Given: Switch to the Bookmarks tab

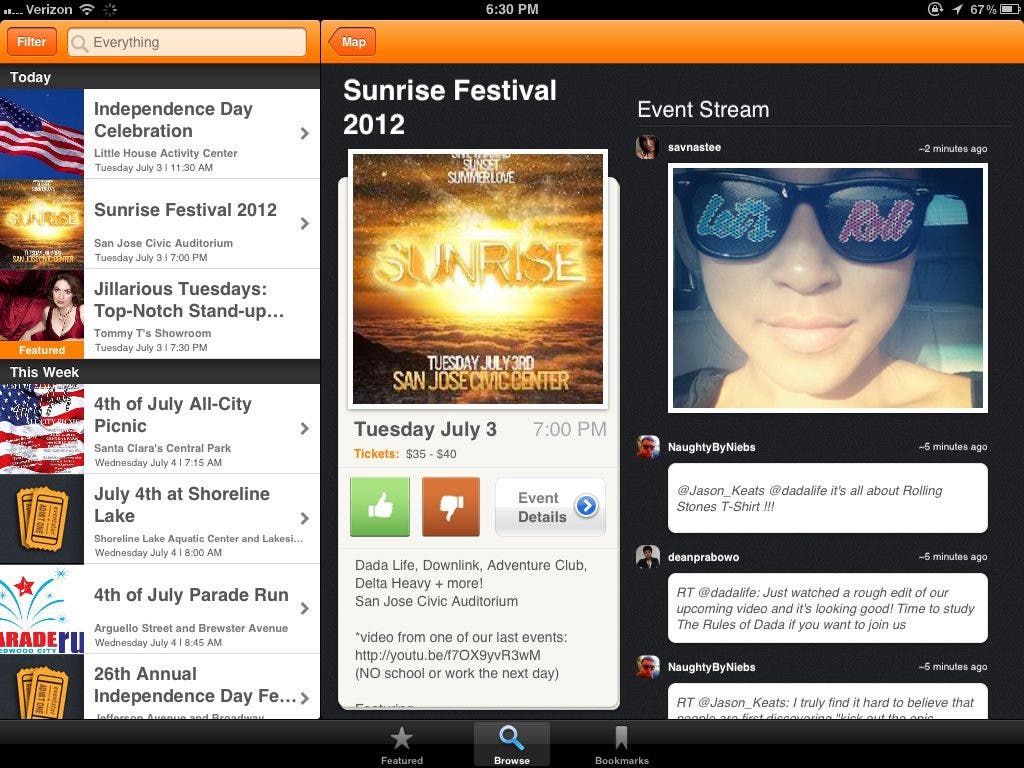Looking at the screenshot, I should (x=621, y=745).
